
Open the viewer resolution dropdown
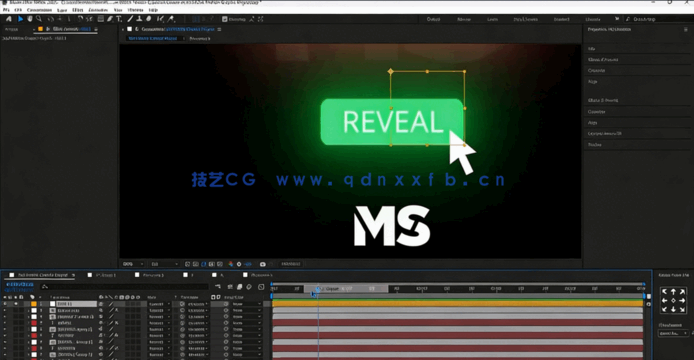point(164,264)
